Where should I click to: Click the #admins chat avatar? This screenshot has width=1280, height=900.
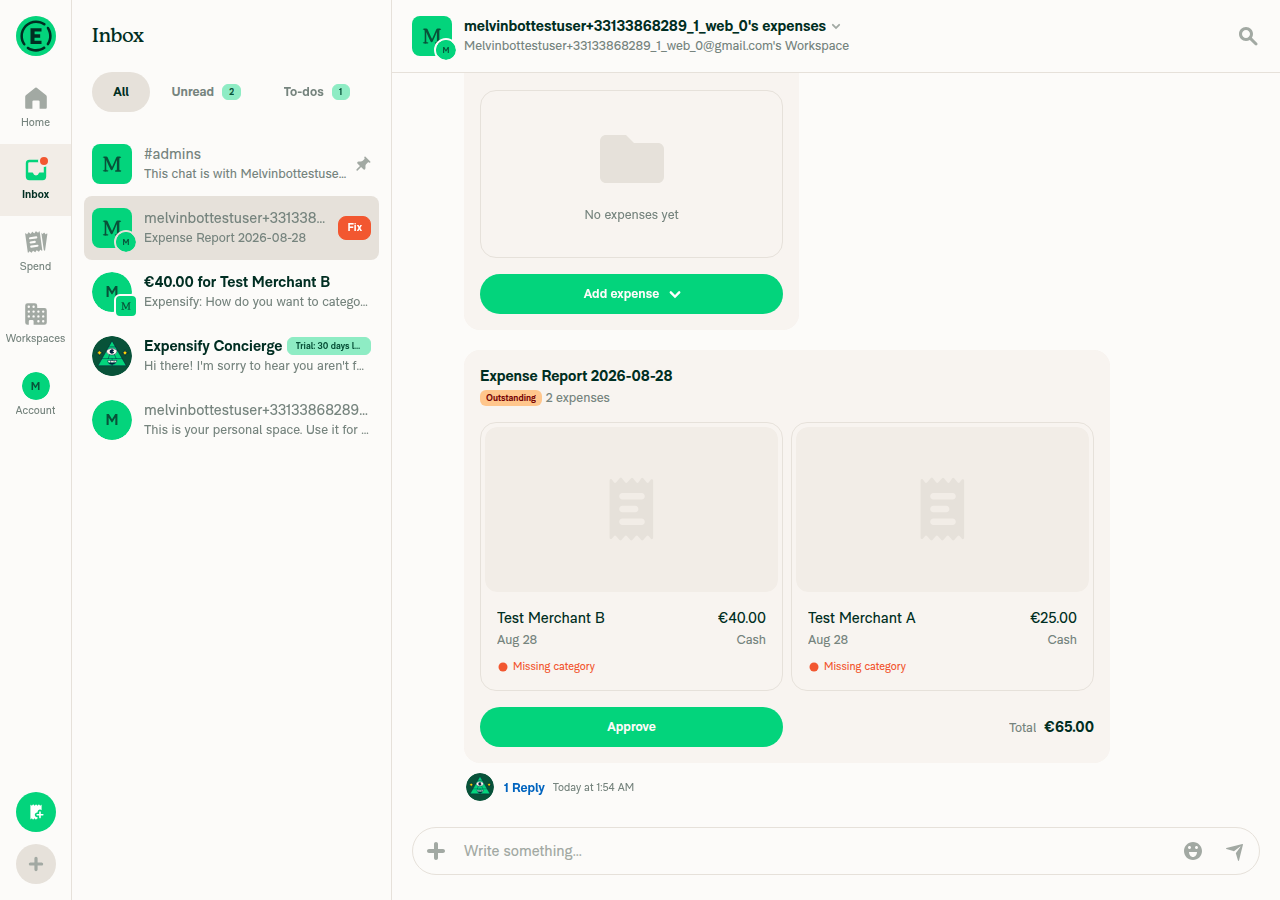[112, 164]
